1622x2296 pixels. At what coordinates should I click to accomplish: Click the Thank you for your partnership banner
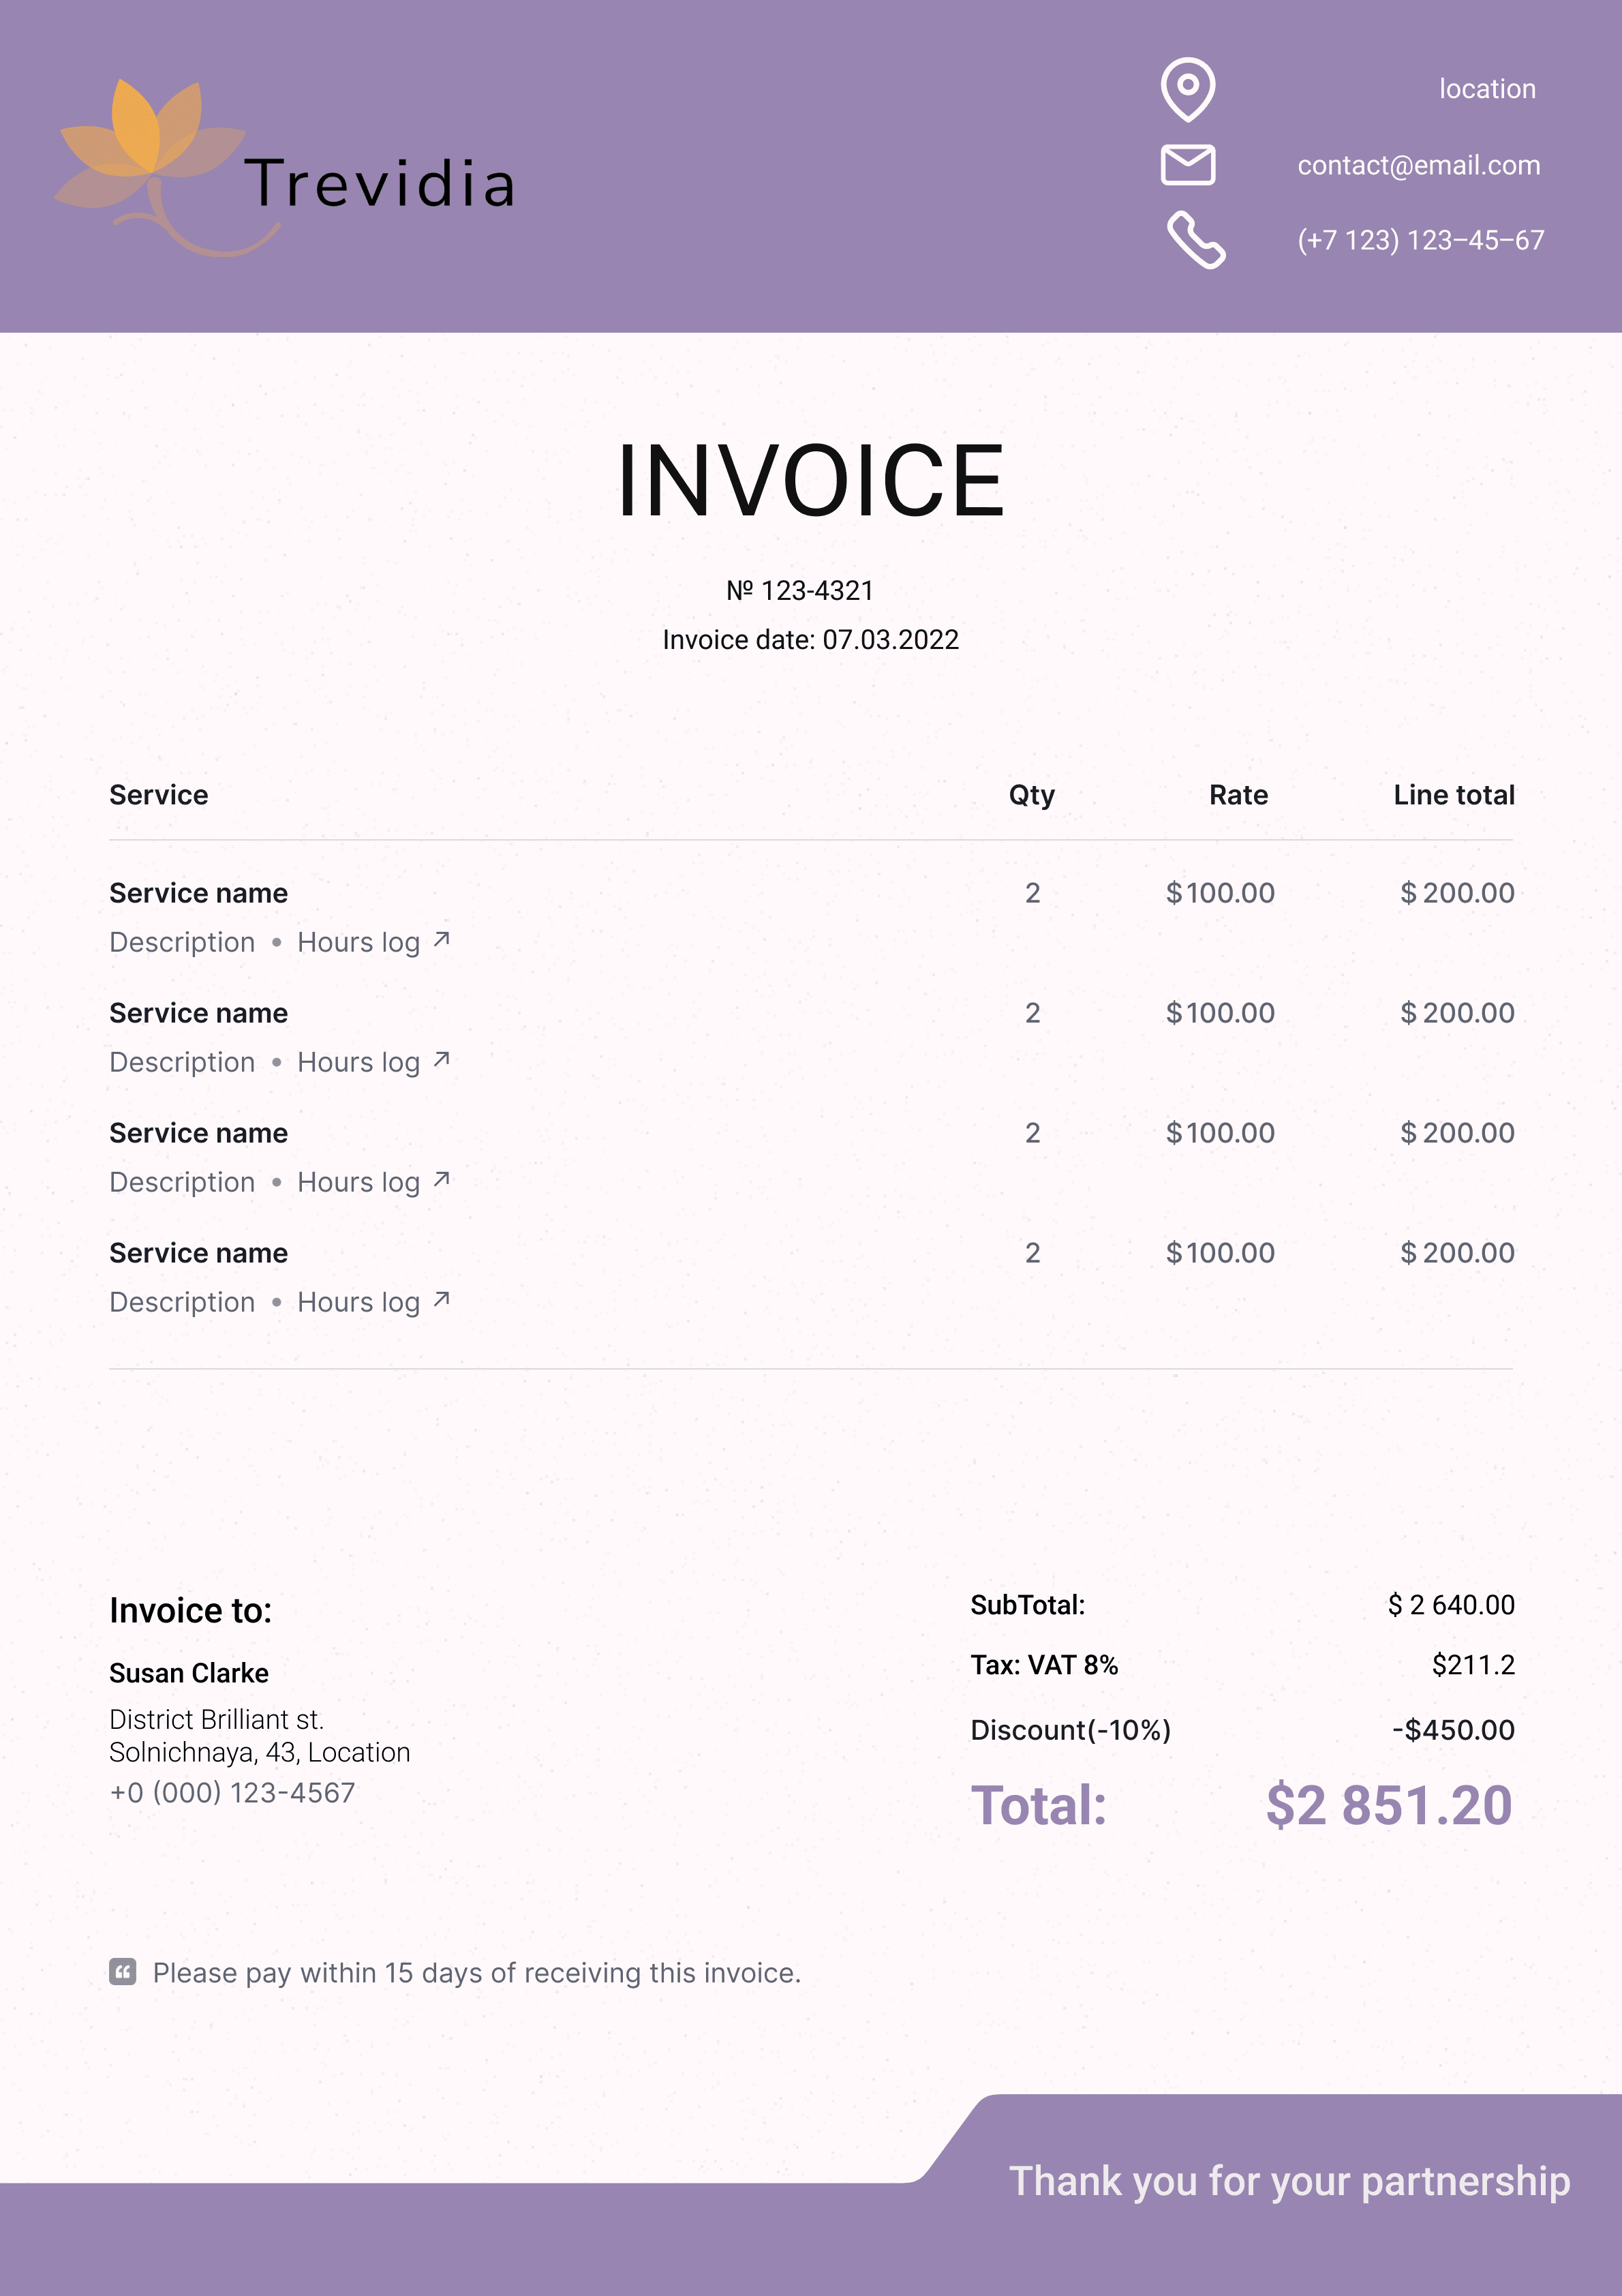(1289, 2180)
